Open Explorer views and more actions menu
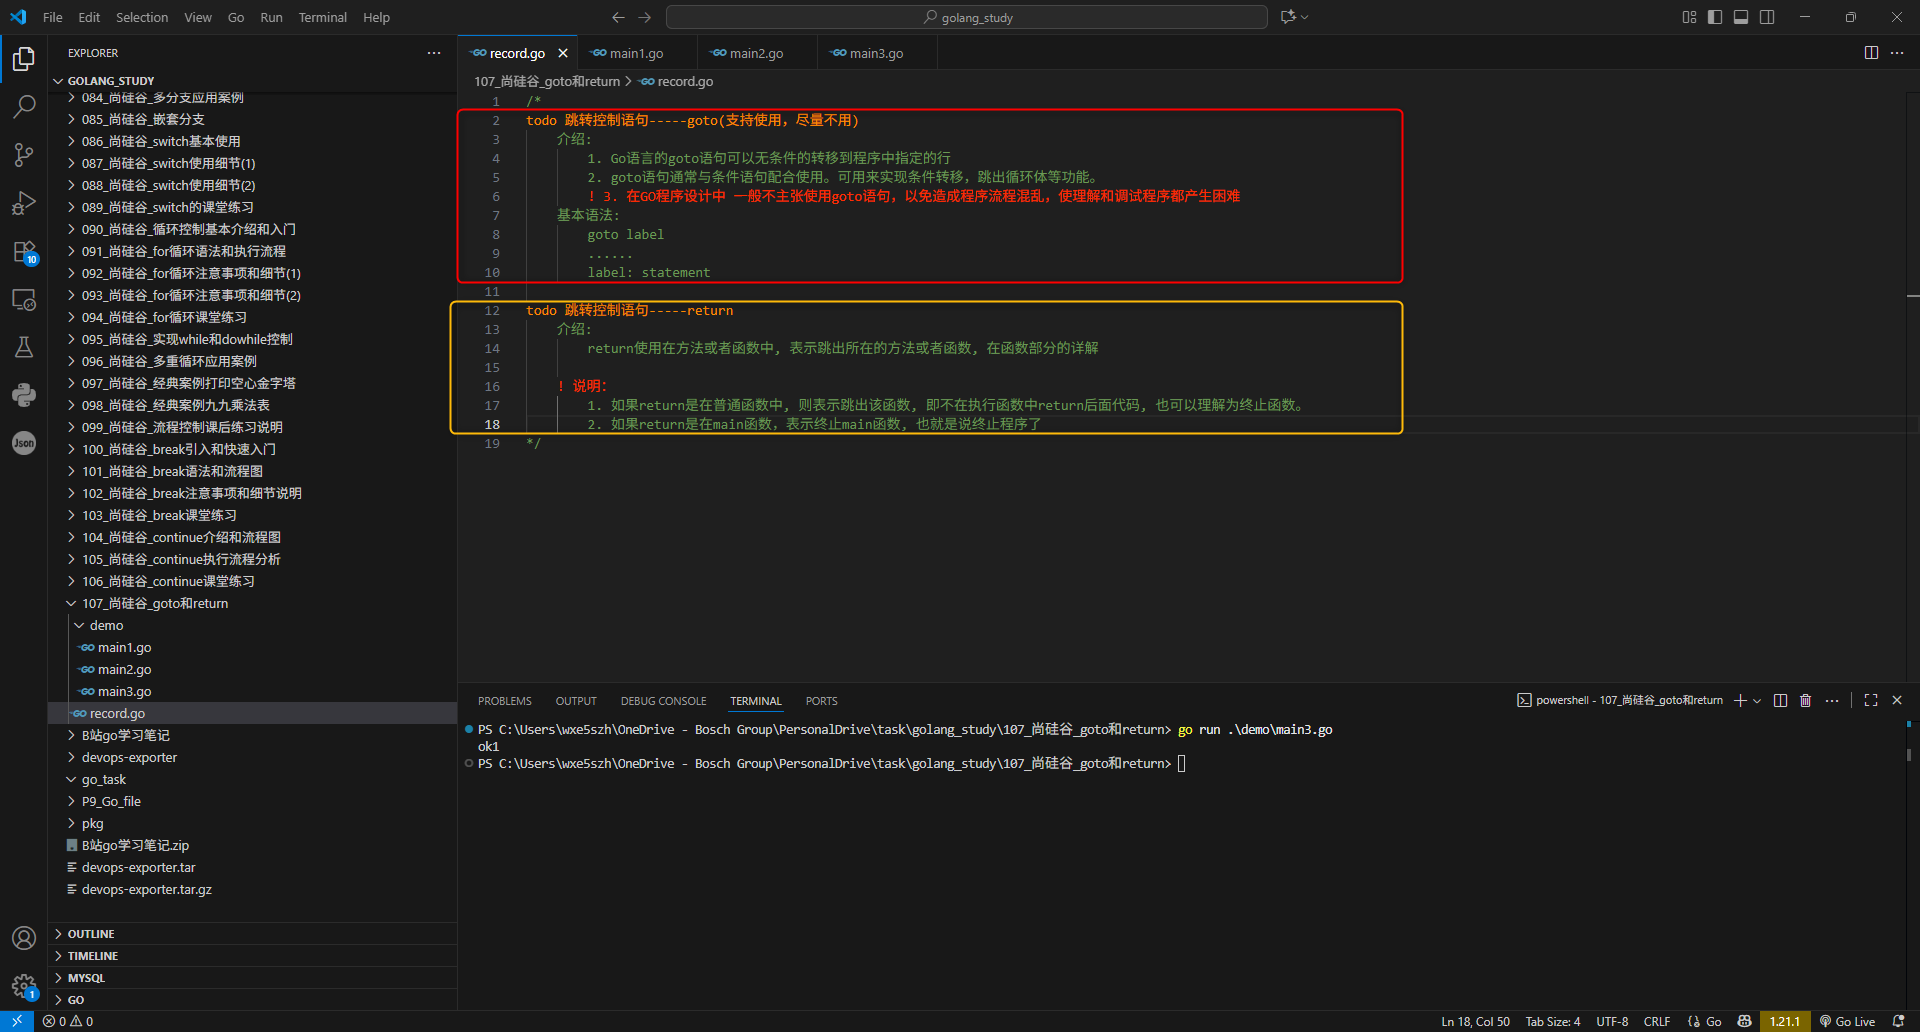Viewport: 1920px width, 1032px height. [434, 53]
